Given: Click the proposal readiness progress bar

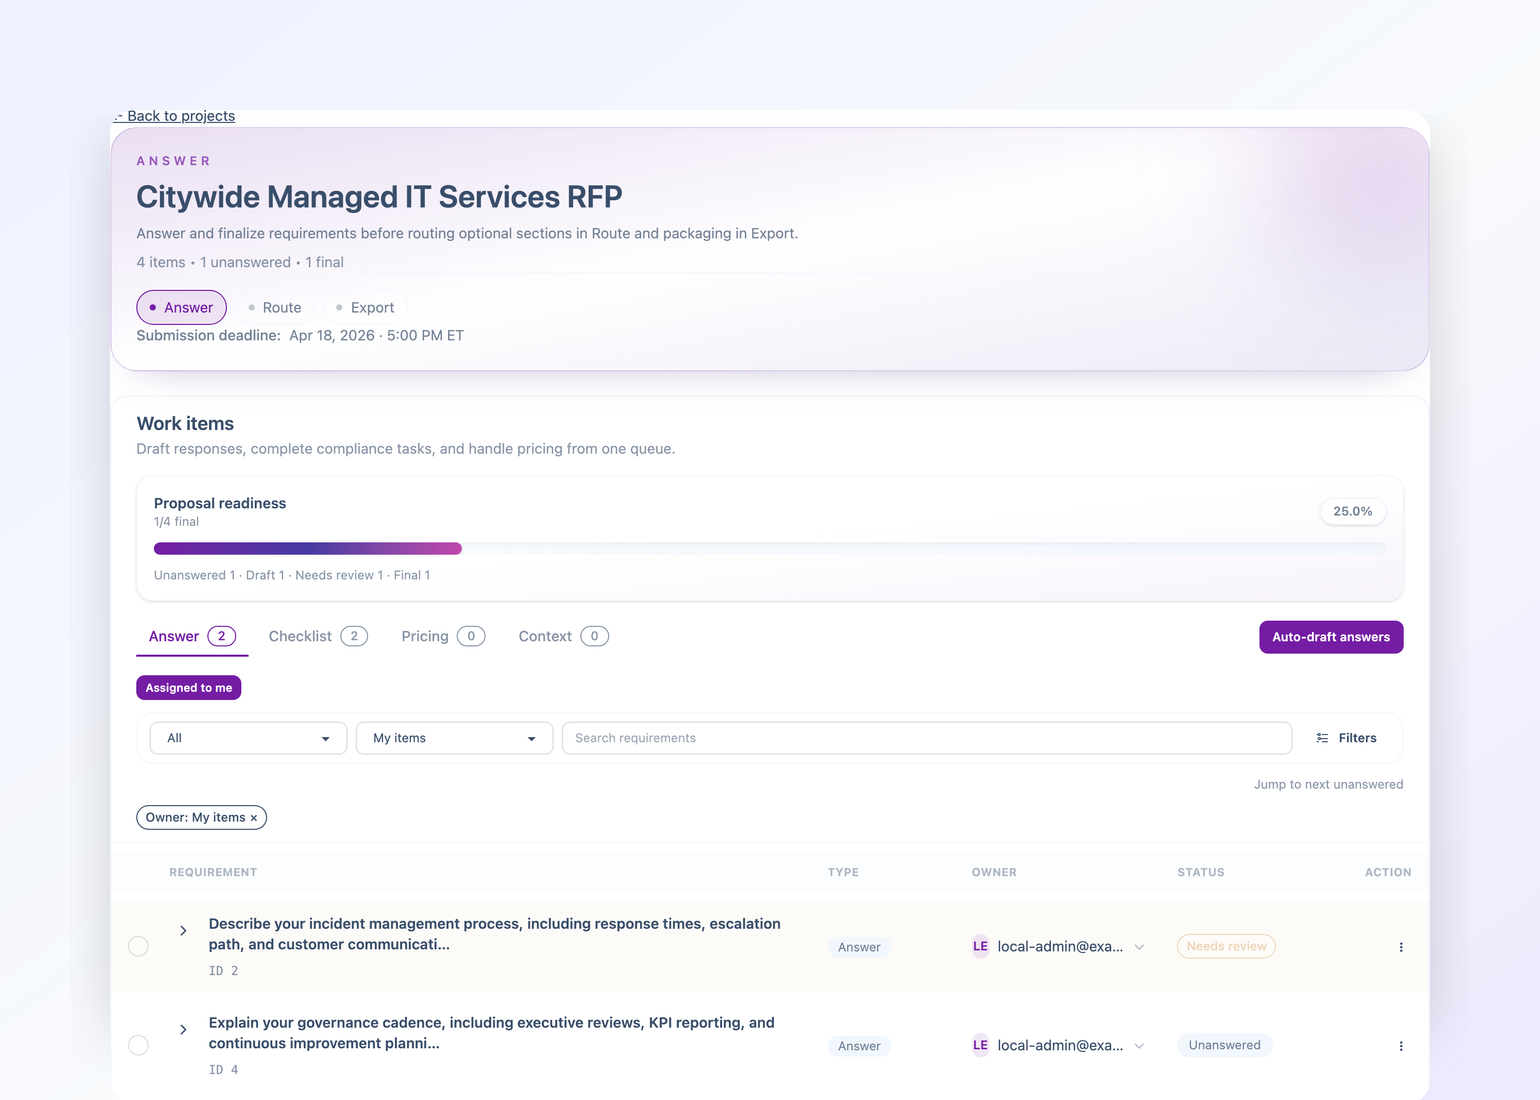Looking at the screenshot, I should point(768,548).
